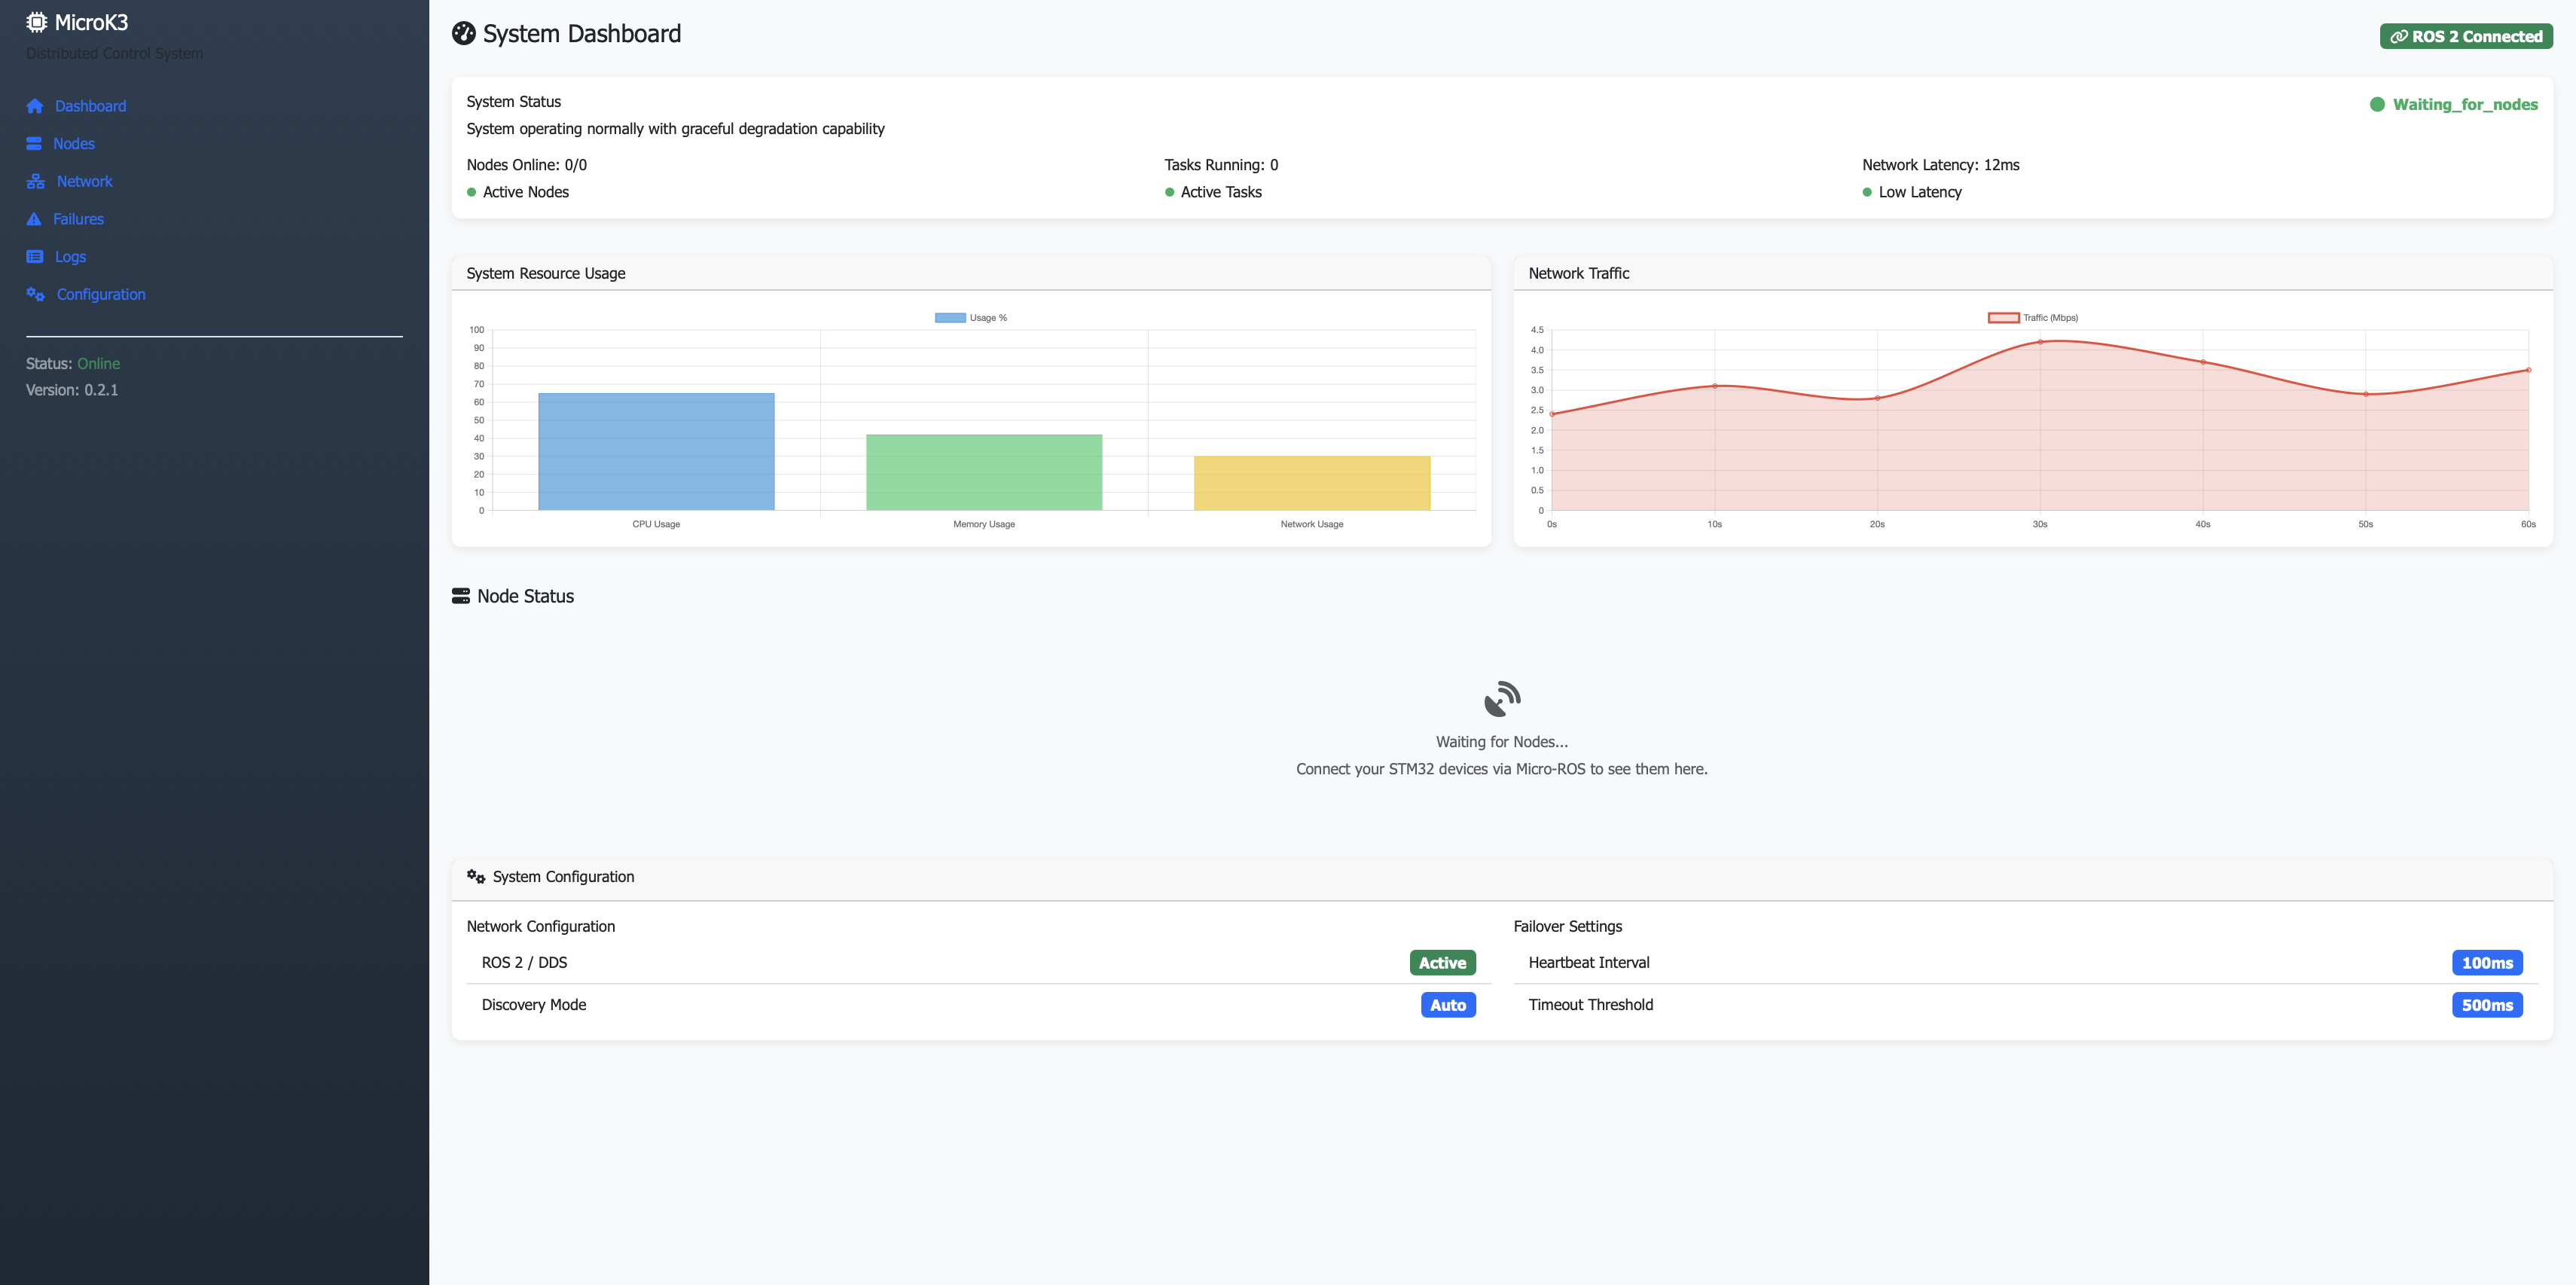2576x1285 pixels.
Task: Expand the System Configuration panel
Action: (x=562, y=877)
